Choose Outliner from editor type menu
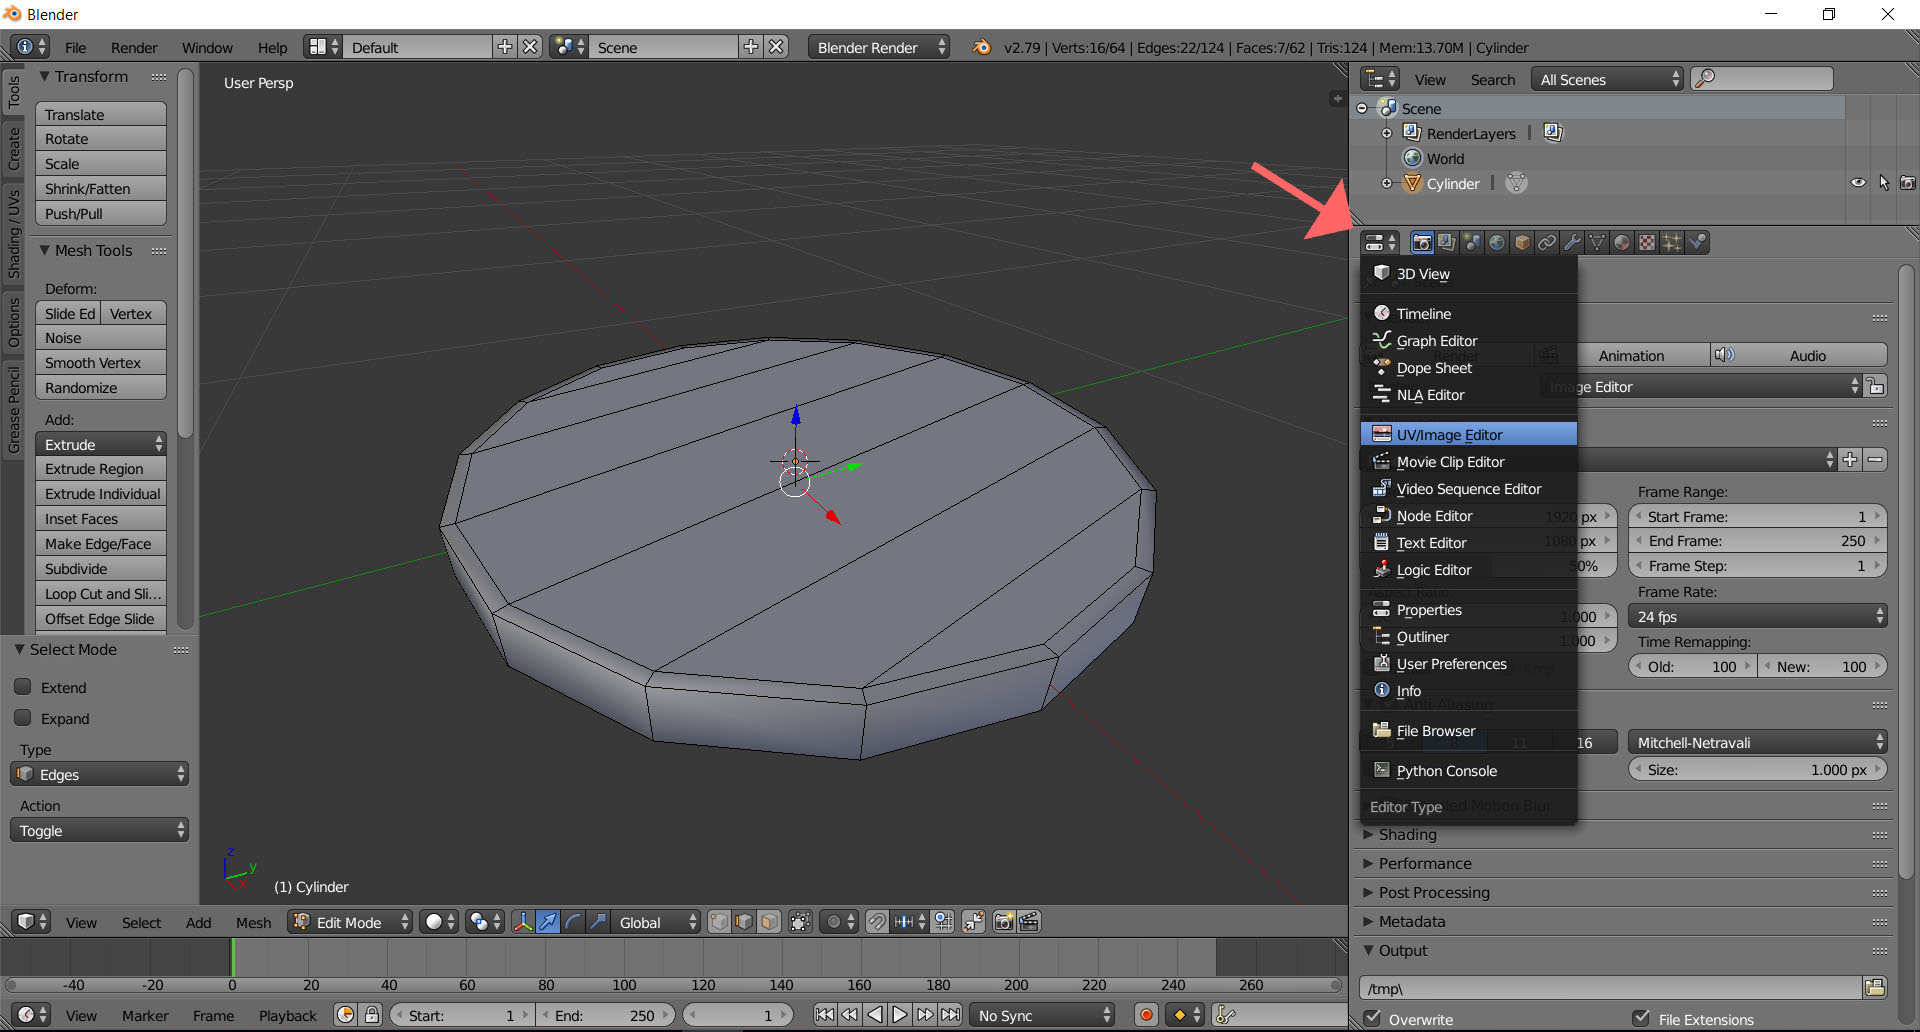Screen dimensions: 1920x1032 [1468, 636]
